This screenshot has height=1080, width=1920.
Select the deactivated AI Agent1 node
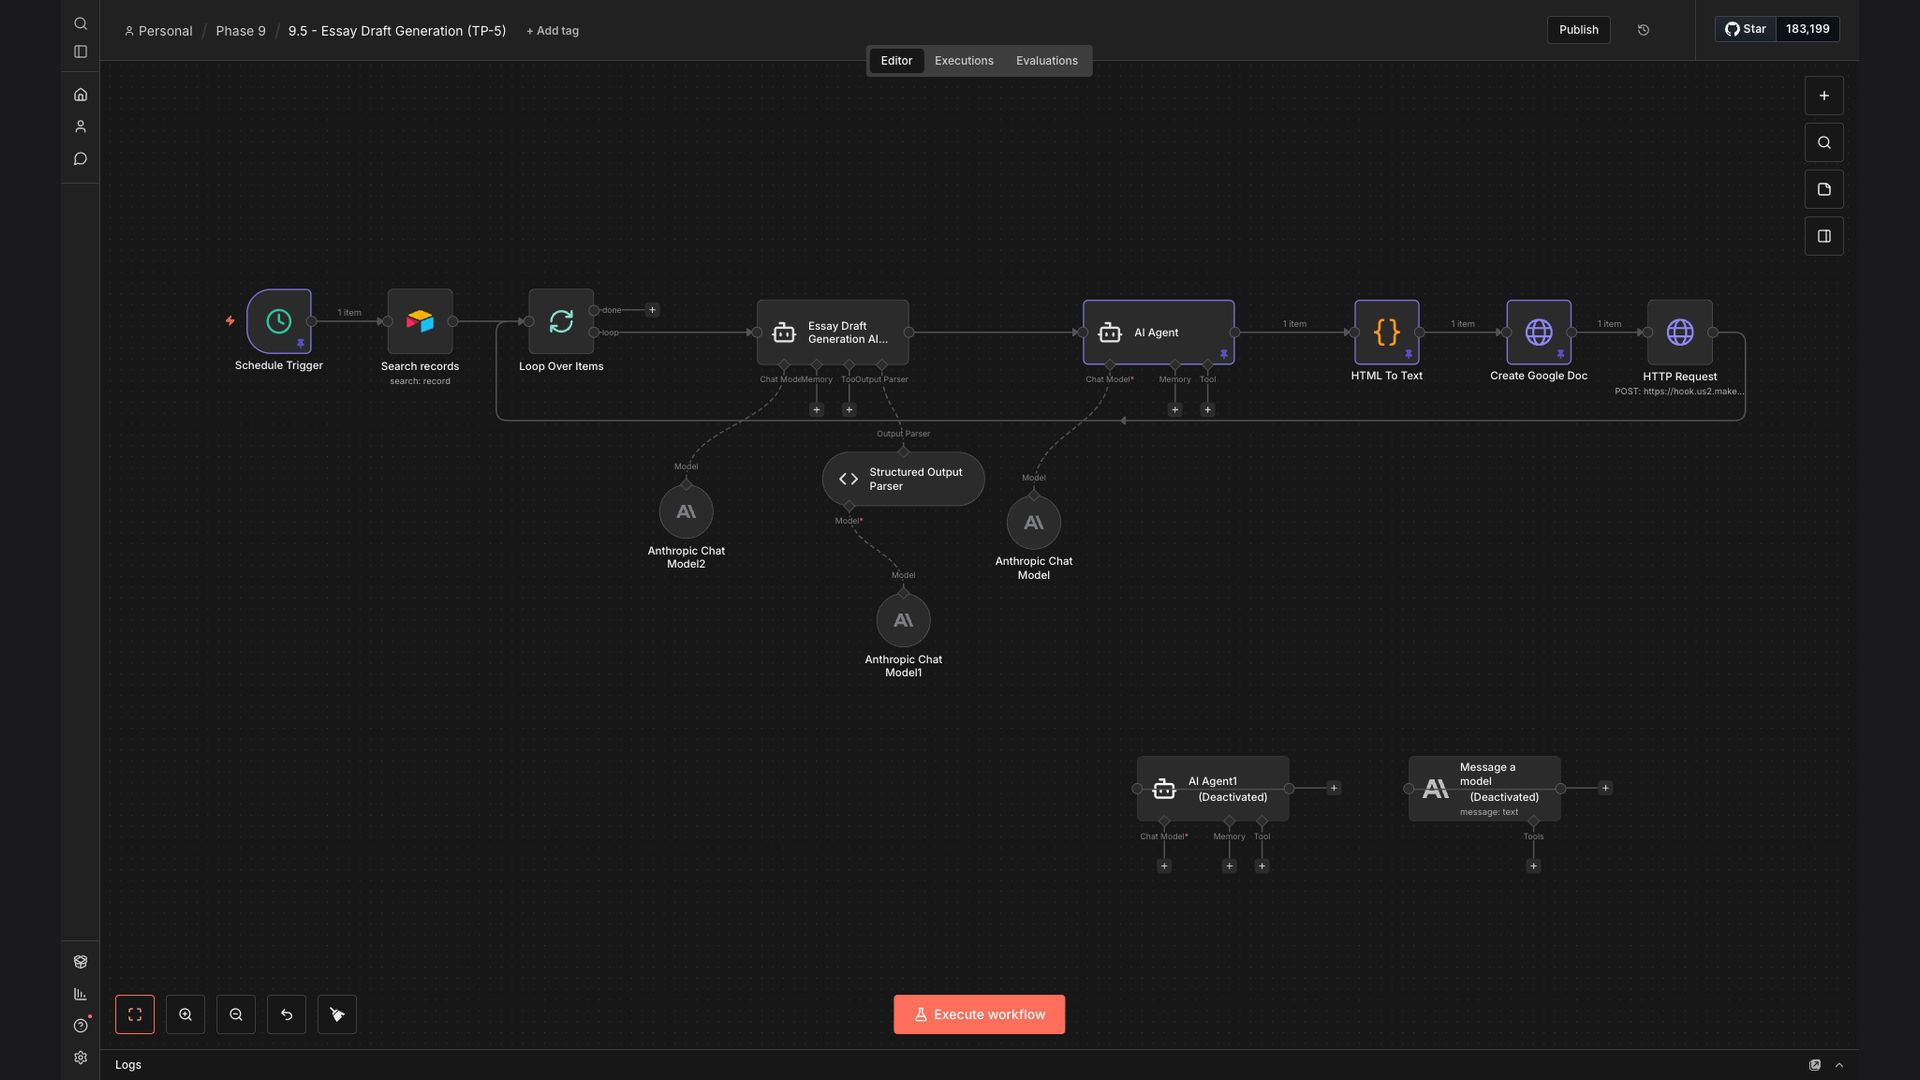pyautogui.click(x=1213, y=788)
